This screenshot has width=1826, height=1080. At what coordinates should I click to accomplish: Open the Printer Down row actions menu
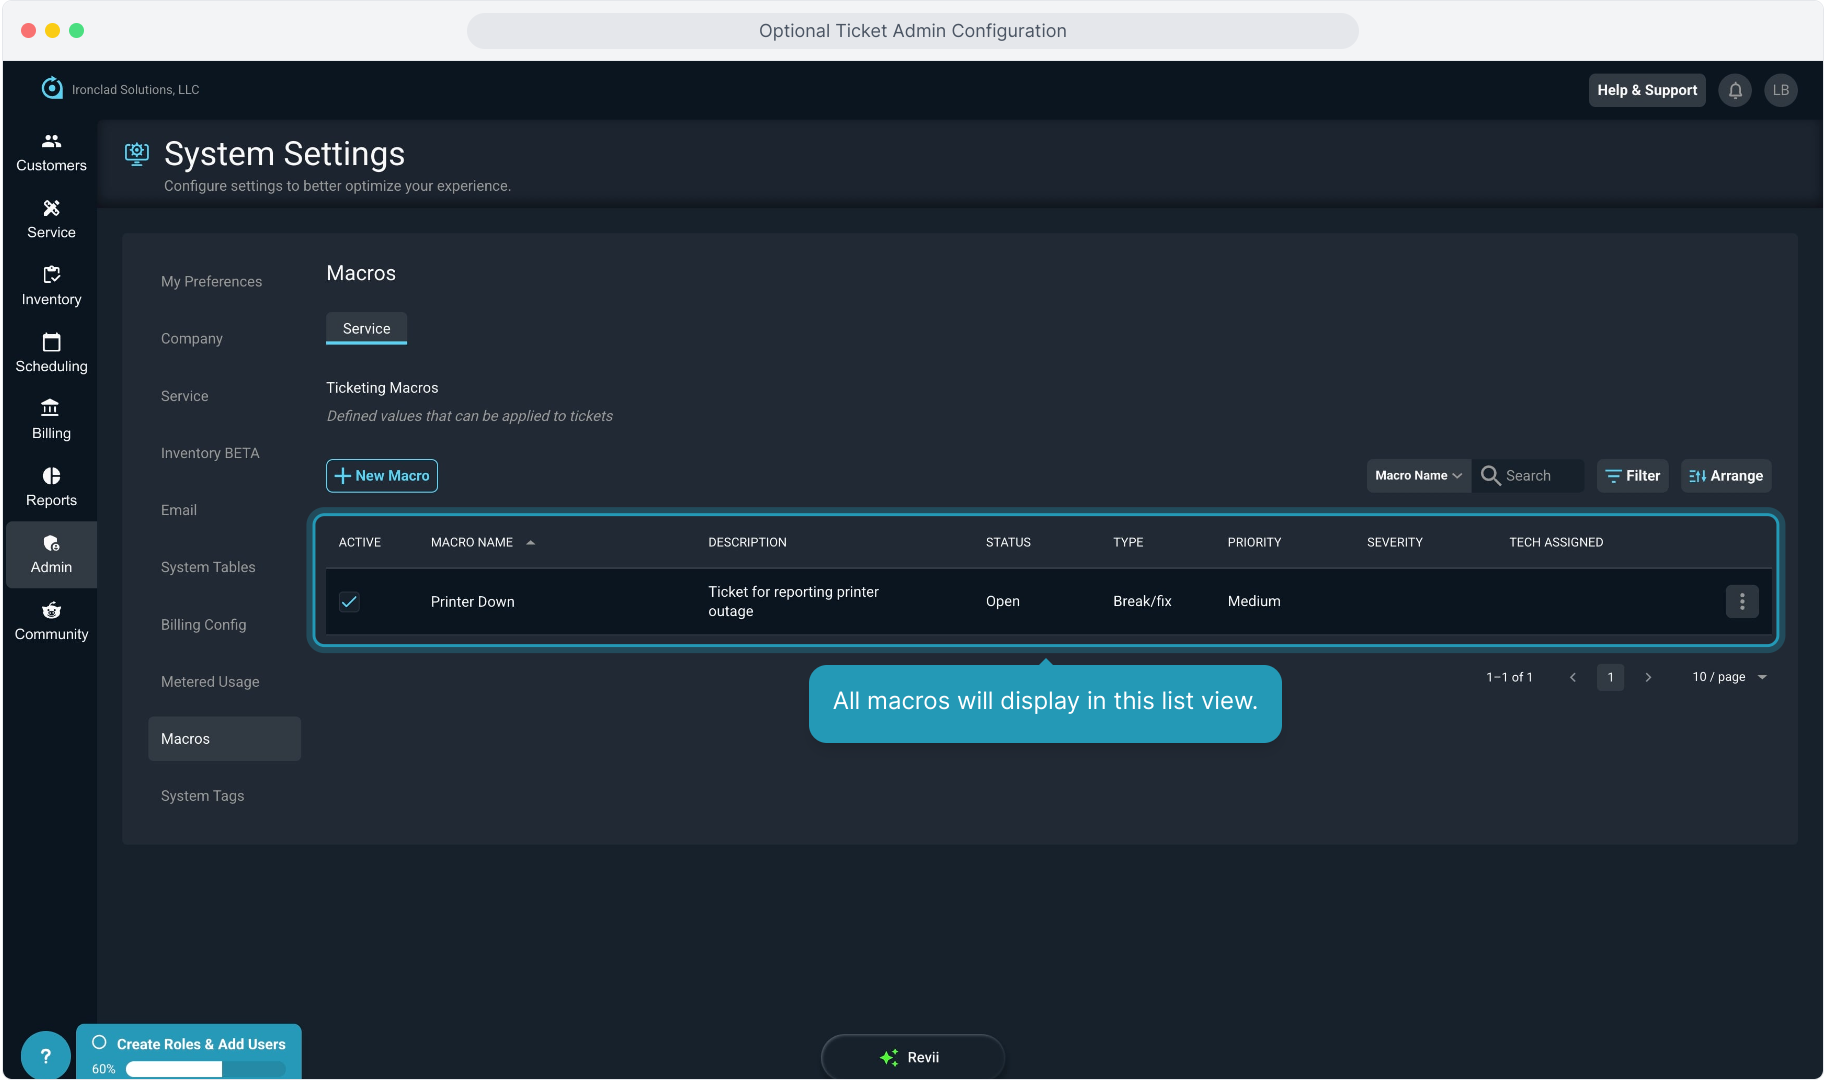(1741, 601)
